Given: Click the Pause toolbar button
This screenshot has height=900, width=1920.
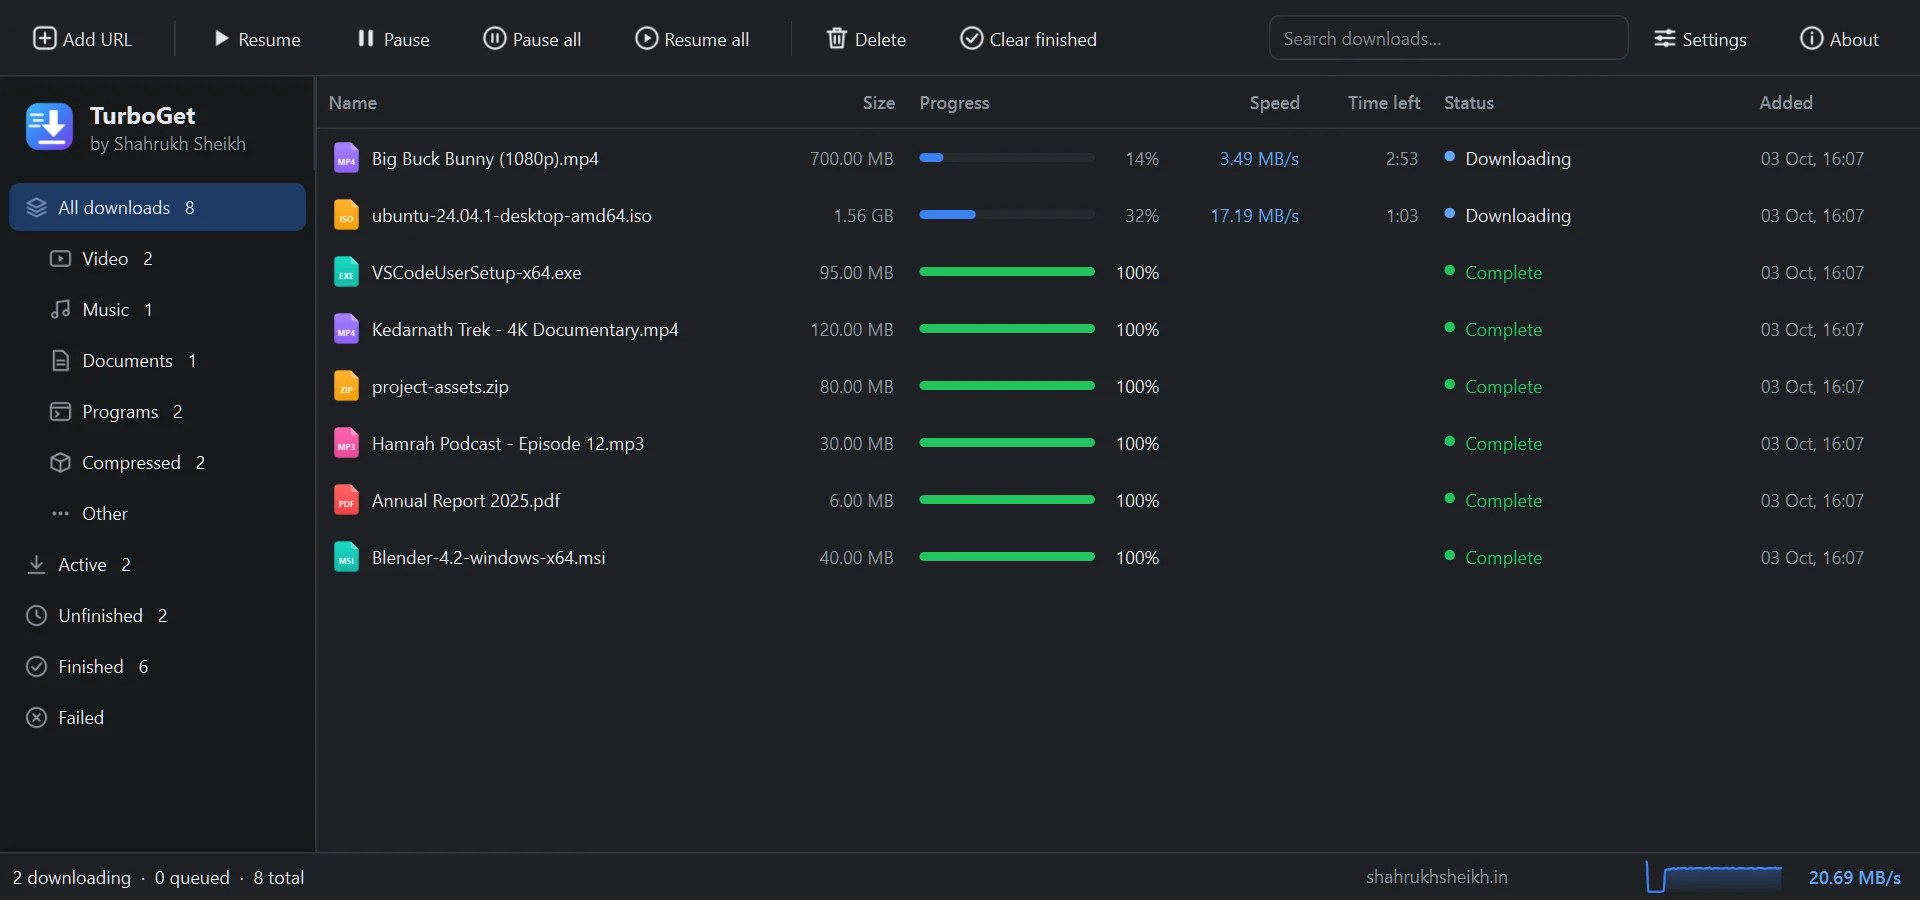Looking at the screenshot, I should (393, 39).
